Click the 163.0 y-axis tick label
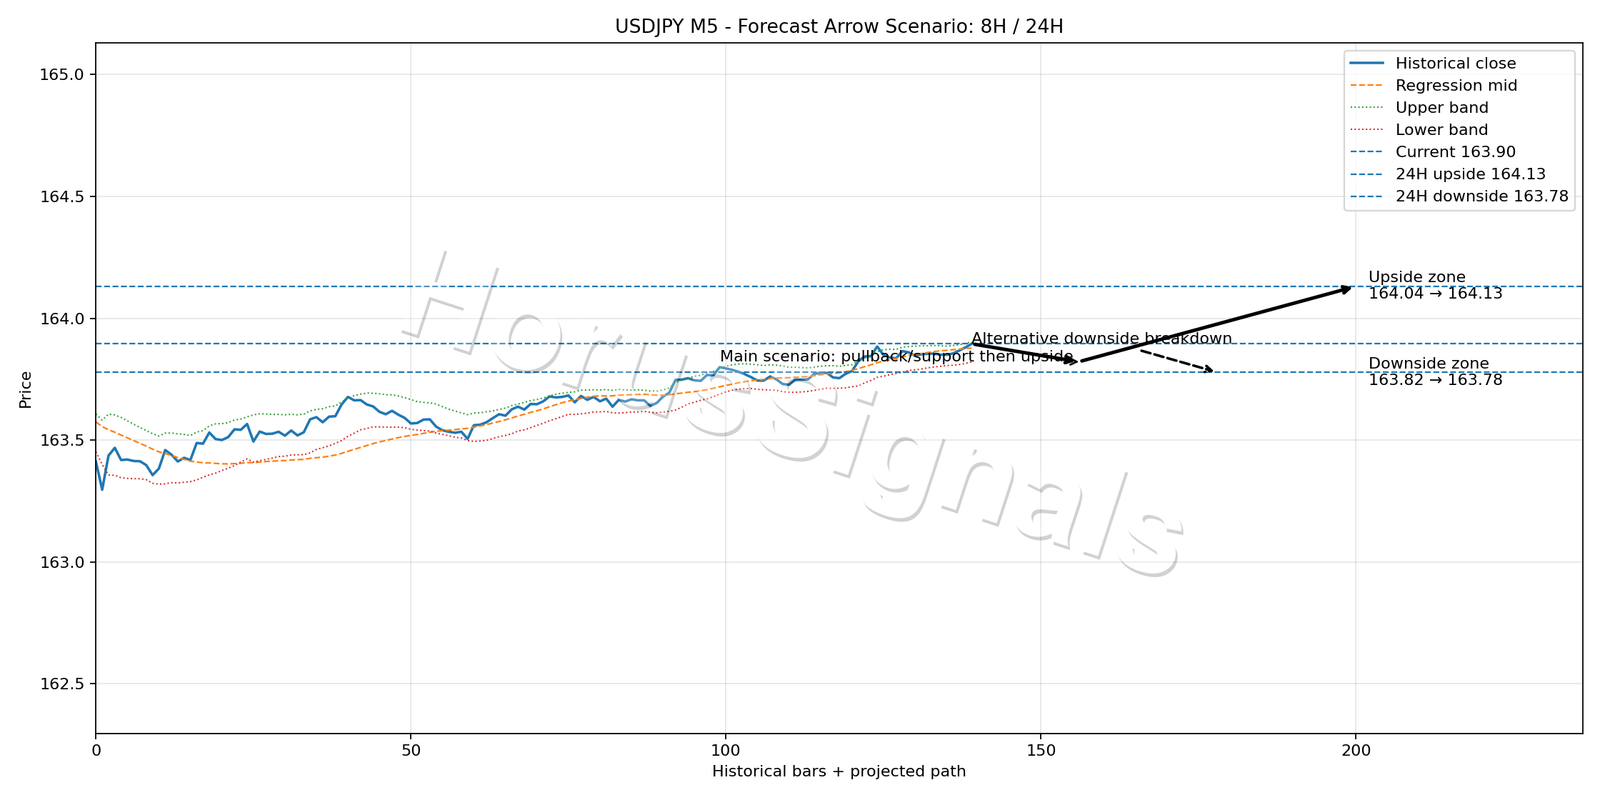The height and width of the screenshot is (800, 1600). click(64, 563)
